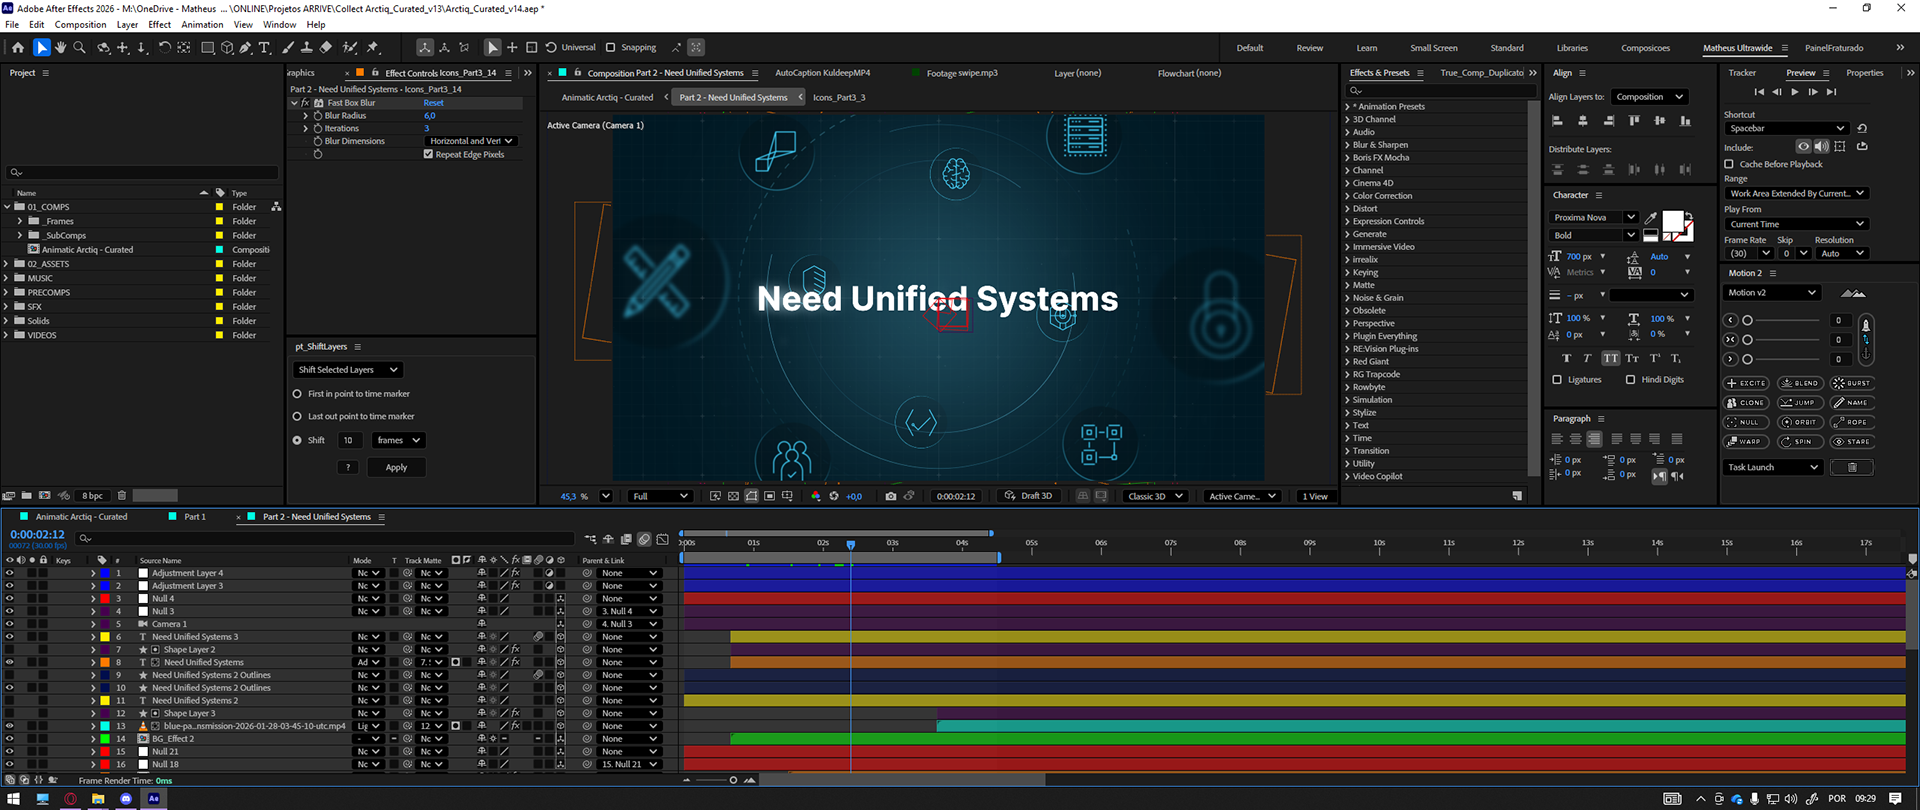
Task: Click Apply in pt_ShiftLayers
Action: click(397, 467)
